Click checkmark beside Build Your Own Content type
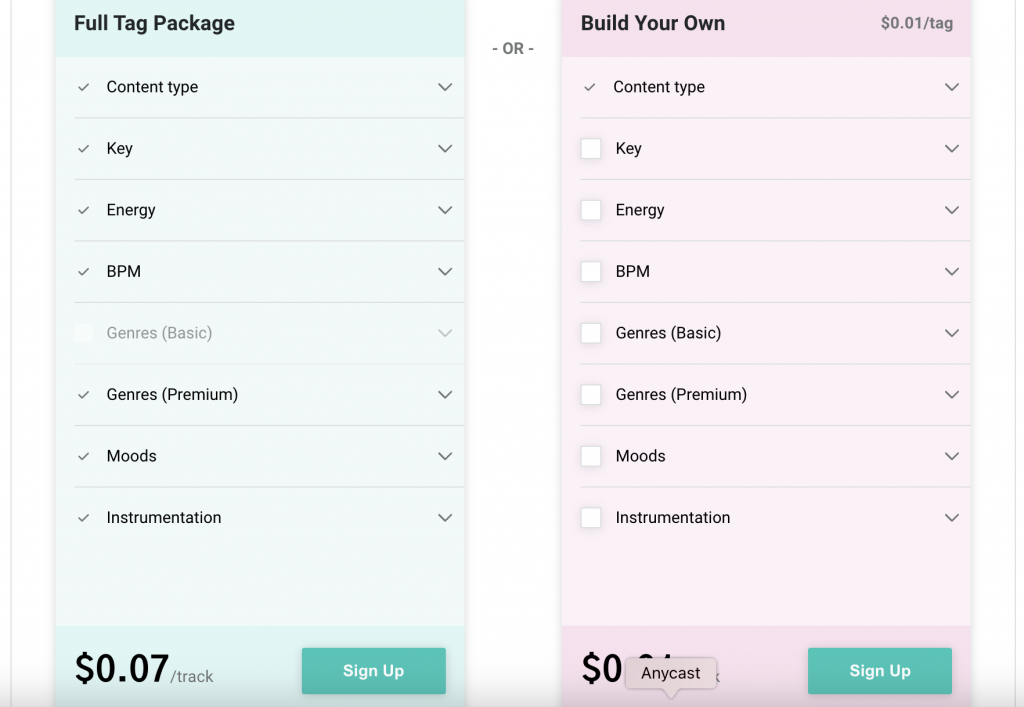1024x707 pixels. pyautogui.click(x=590, y=87)
